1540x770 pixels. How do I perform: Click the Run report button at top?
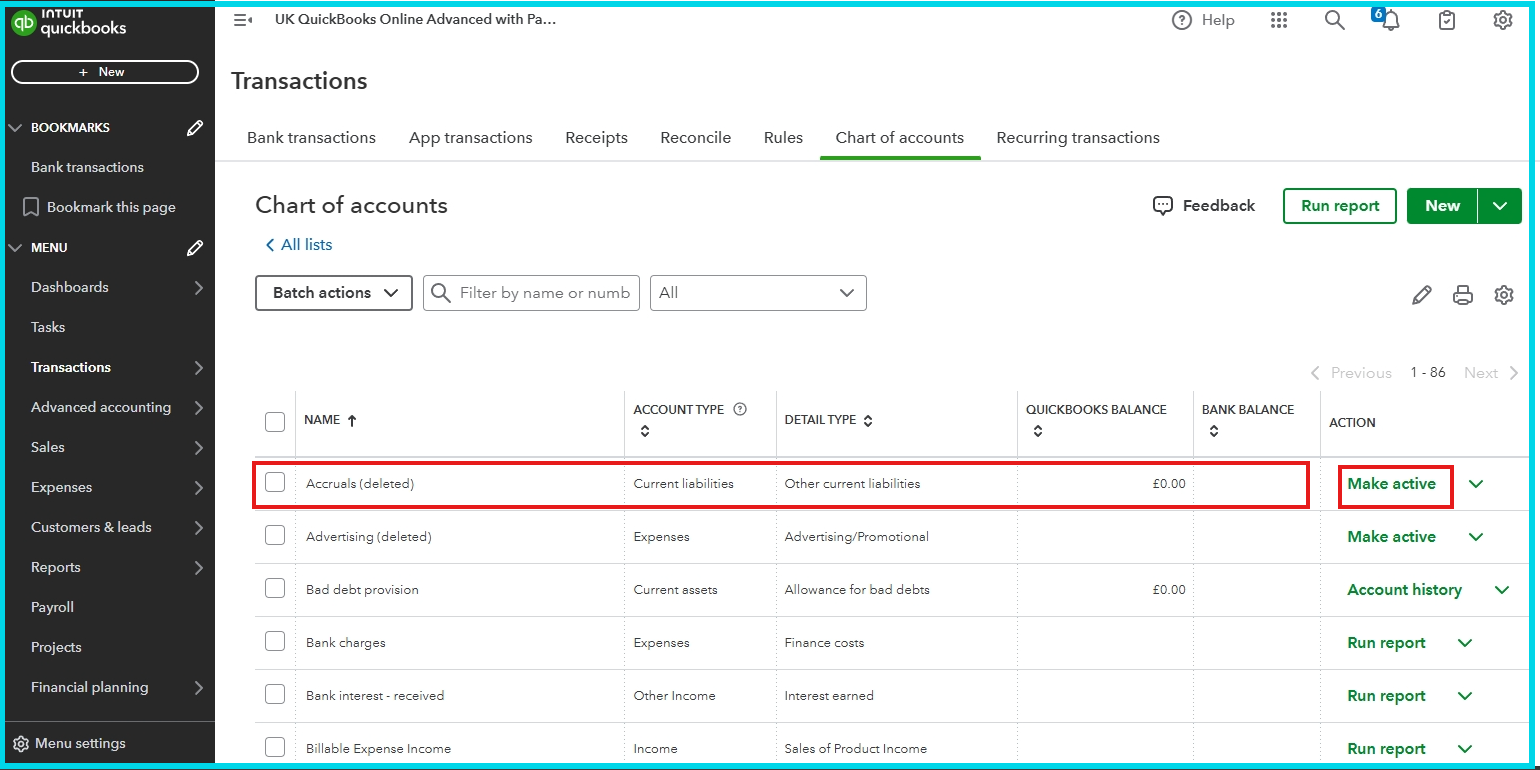coord(1340,206)
